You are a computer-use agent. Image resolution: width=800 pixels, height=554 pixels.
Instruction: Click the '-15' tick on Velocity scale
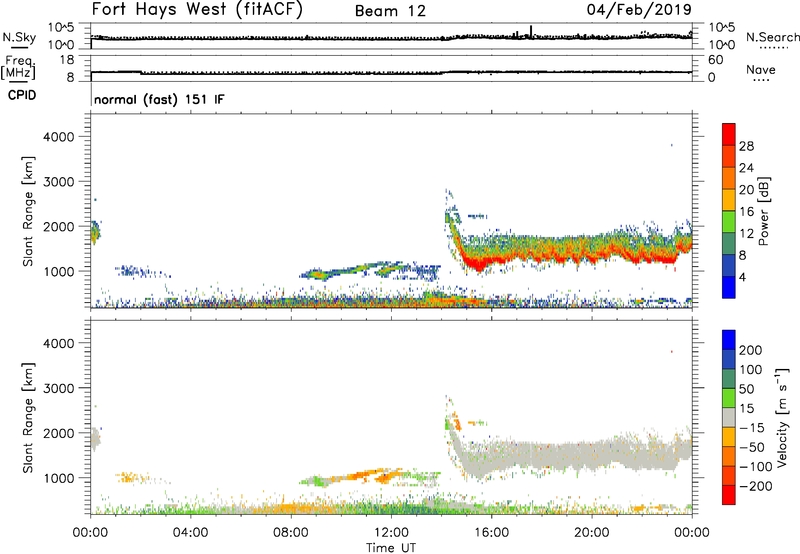pos(752,427)
